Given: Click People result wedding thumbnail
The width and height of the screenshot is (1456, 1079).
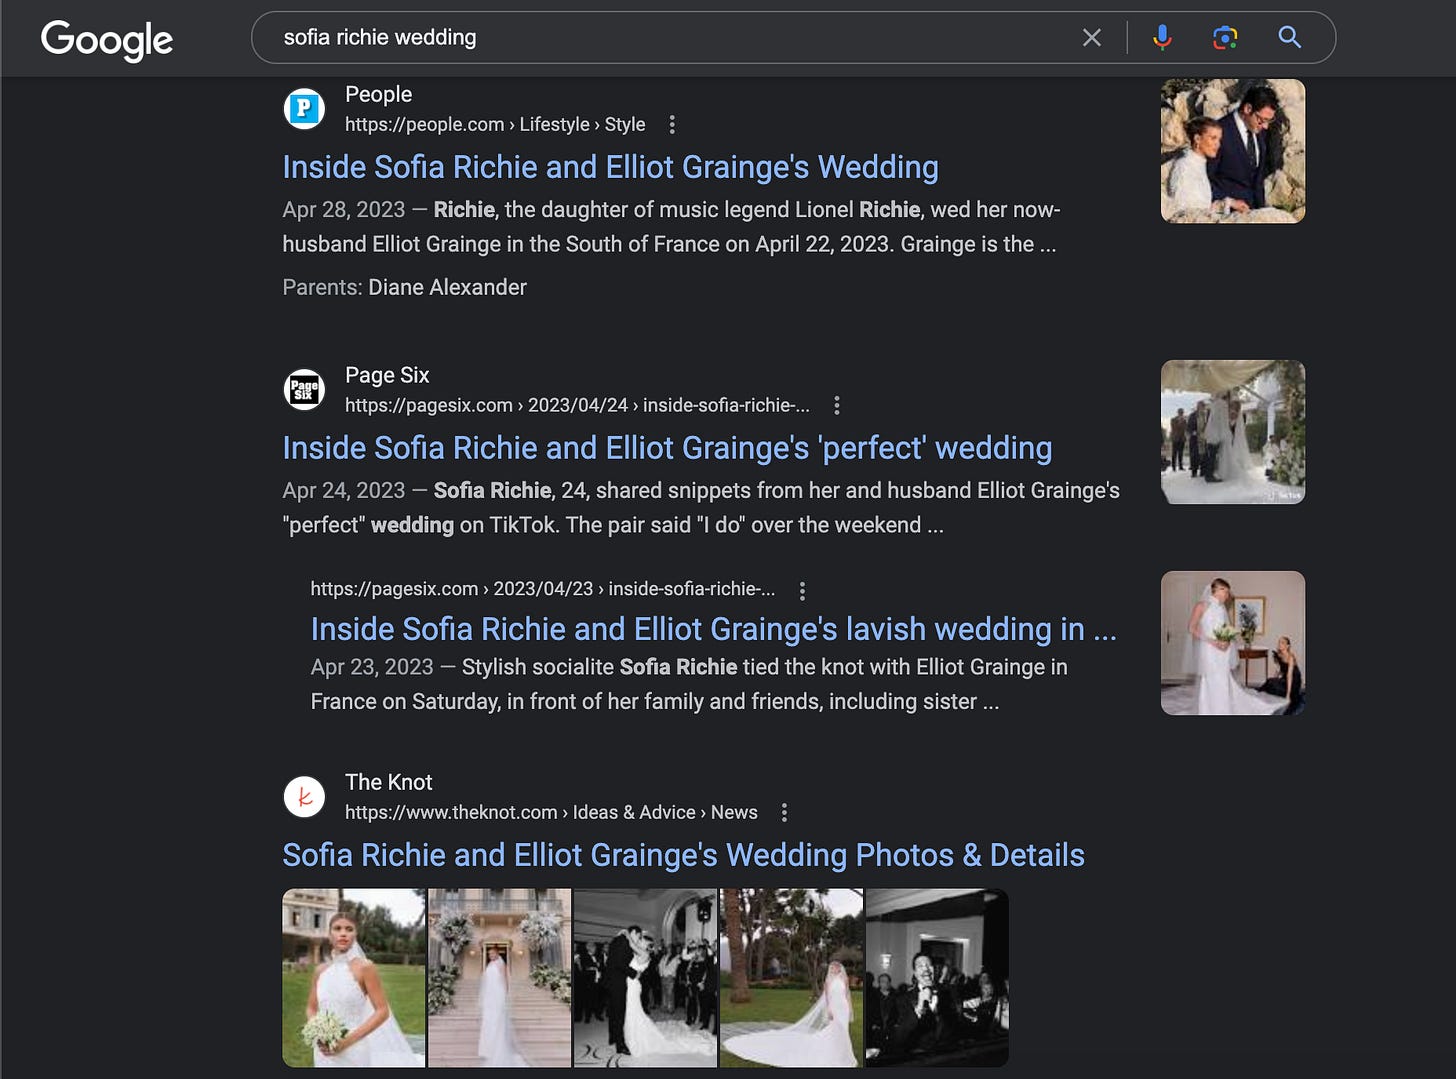Looking at the screenshot, I should 1233,151.
